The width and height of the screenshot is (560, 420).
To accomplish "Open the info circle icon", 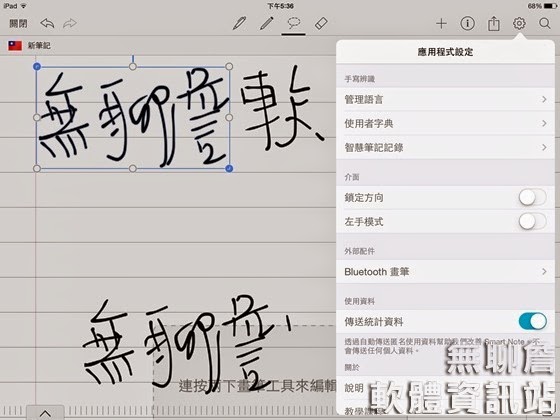I will click(x=468, y=24).
